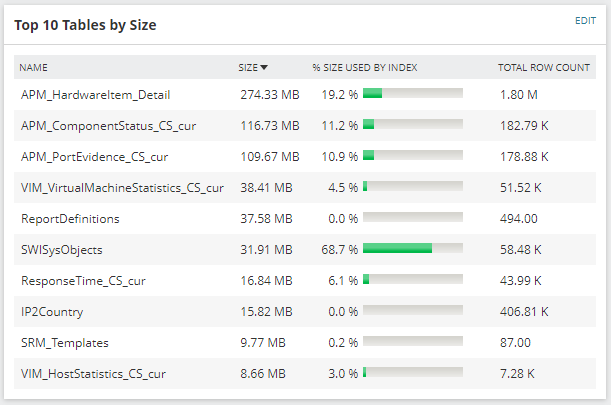Open VIM_VirtualMachineStatistics_CS_cur row
Image resolution: width=611 pixels, height=405 pixels.
coord(122,188)
